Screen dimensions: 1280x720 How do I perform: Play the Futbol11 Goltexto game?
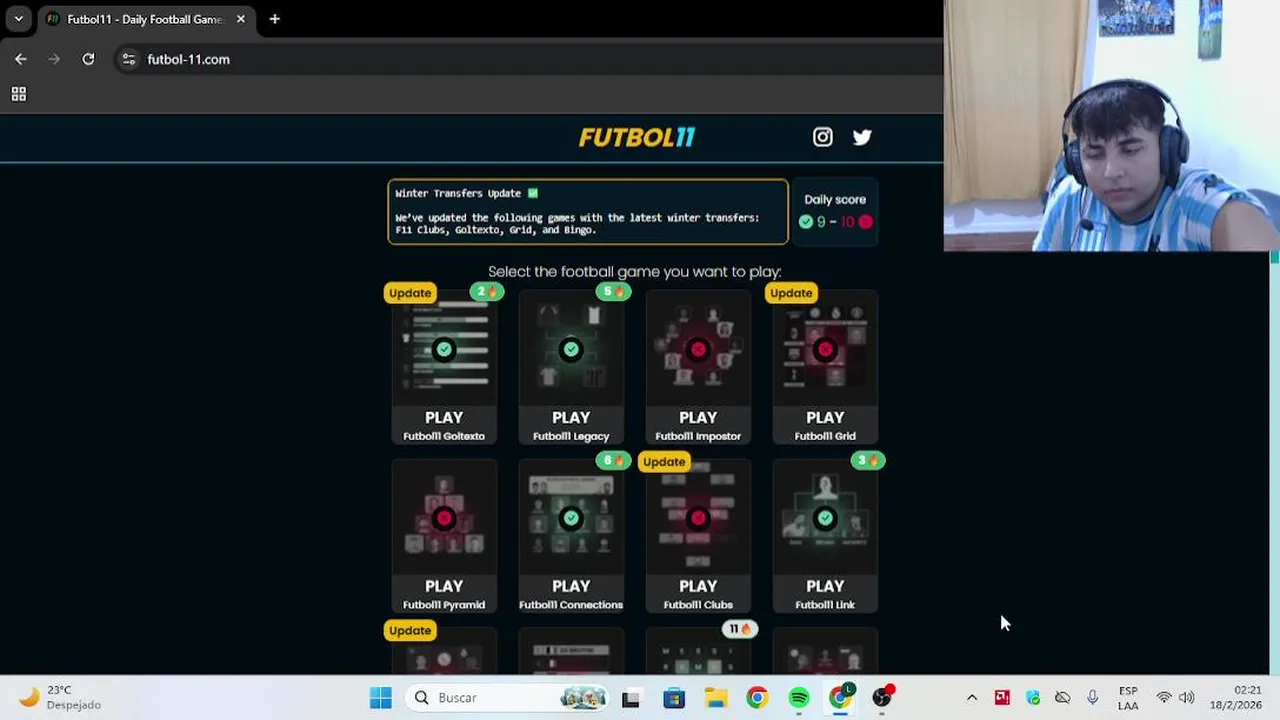(x=444, y=417)
